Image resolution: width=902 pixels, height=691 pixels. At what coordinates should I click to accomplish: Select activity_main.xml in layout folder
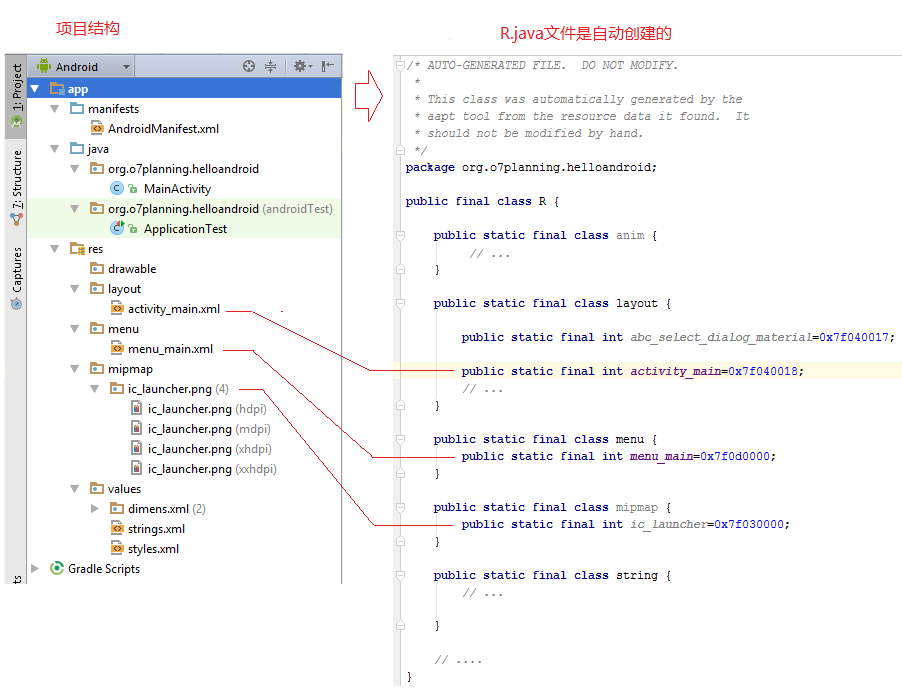tap(173, 309)
